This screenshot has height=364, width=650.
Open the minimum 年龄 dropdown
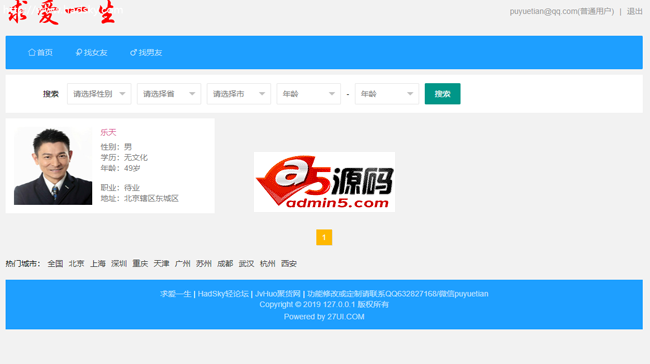click(x=308, y=94)
